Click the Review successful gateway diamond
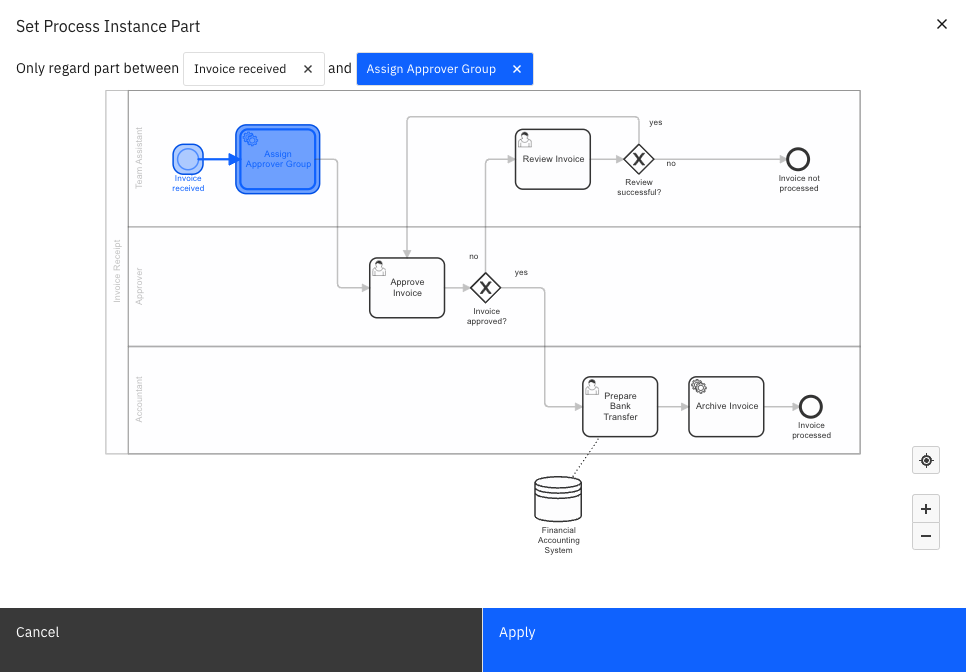The image size is (966, 672). tap(639, 160)
